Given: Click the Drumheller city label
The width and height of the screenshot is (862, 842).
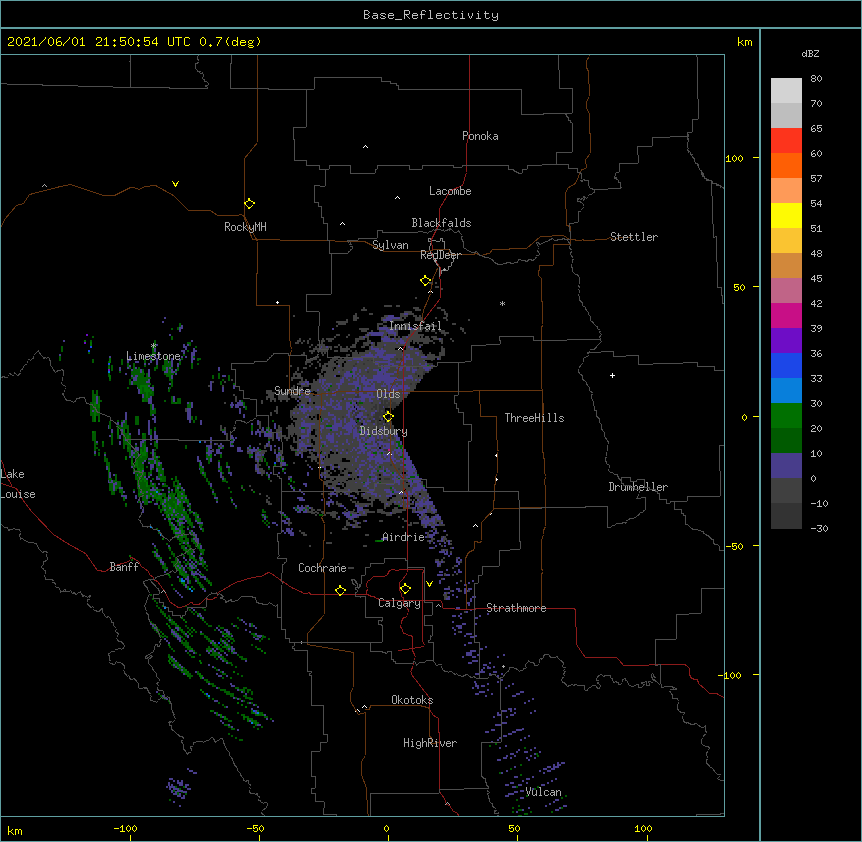Looking at the screenshot, I should [x=638, y=487].
